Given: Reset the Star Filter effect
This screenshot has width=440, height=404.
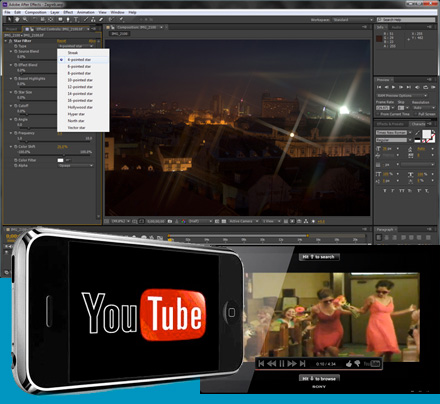Looking at the screenshot, I should click(61, 41).
